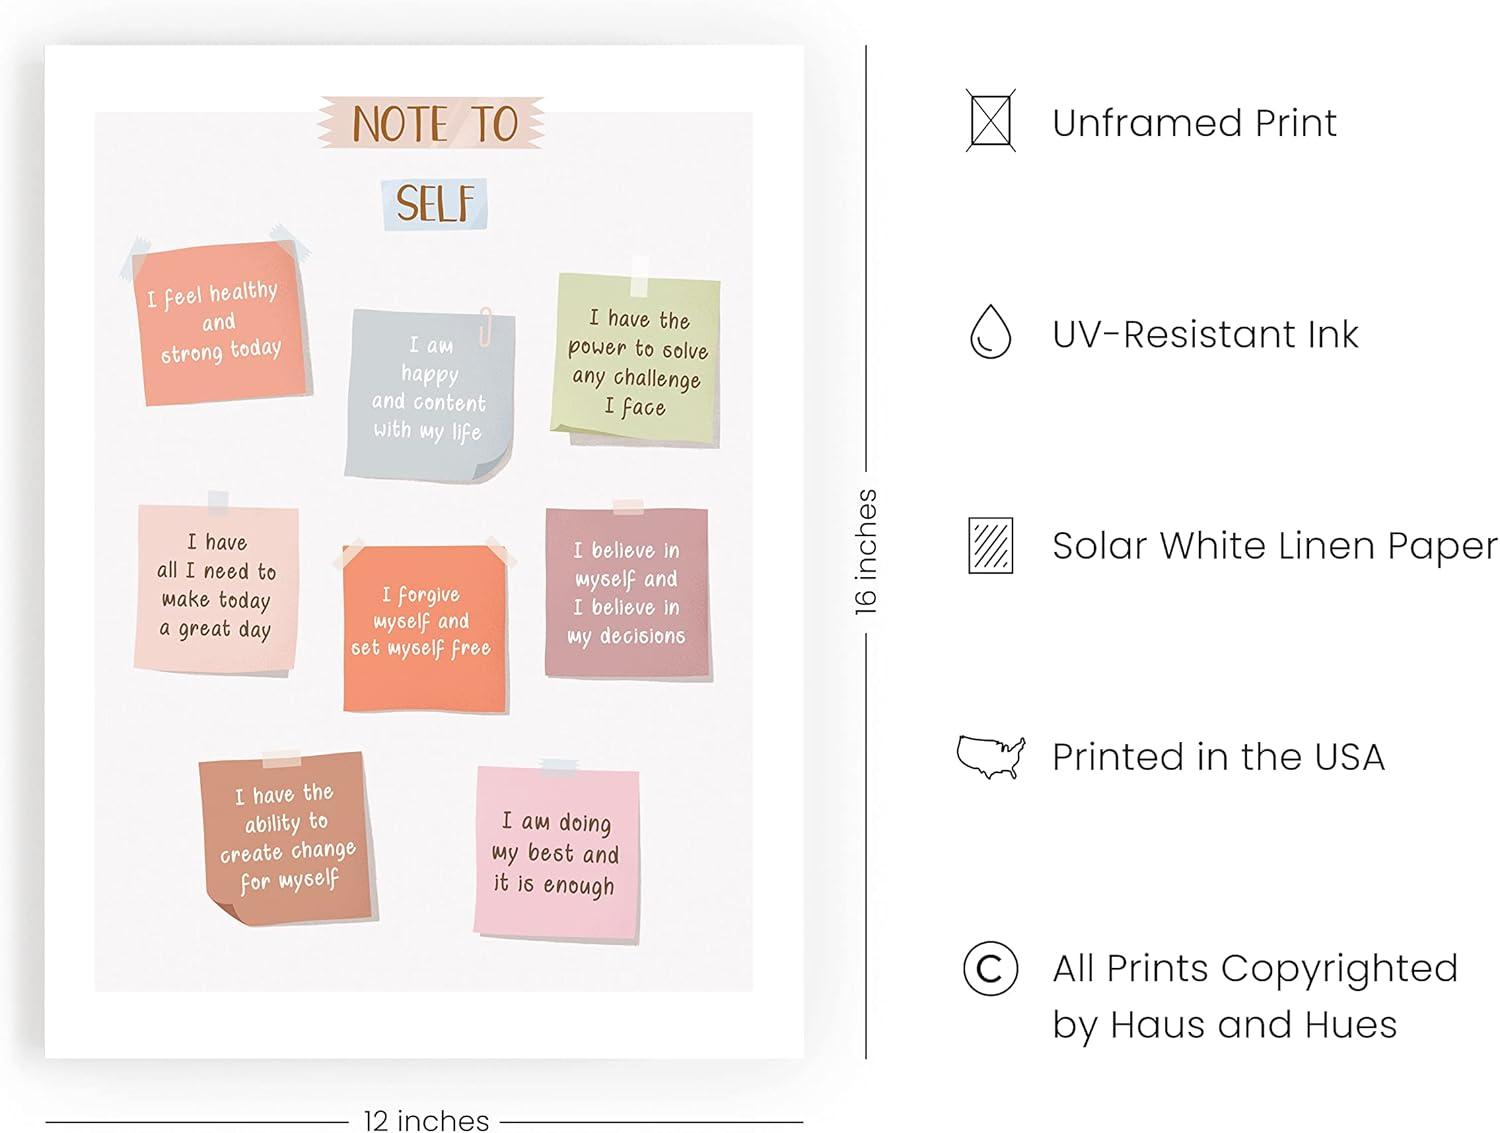Click Solar White Linen Paper text
Screen dimensions: 1500x1133
(1274, 546)
